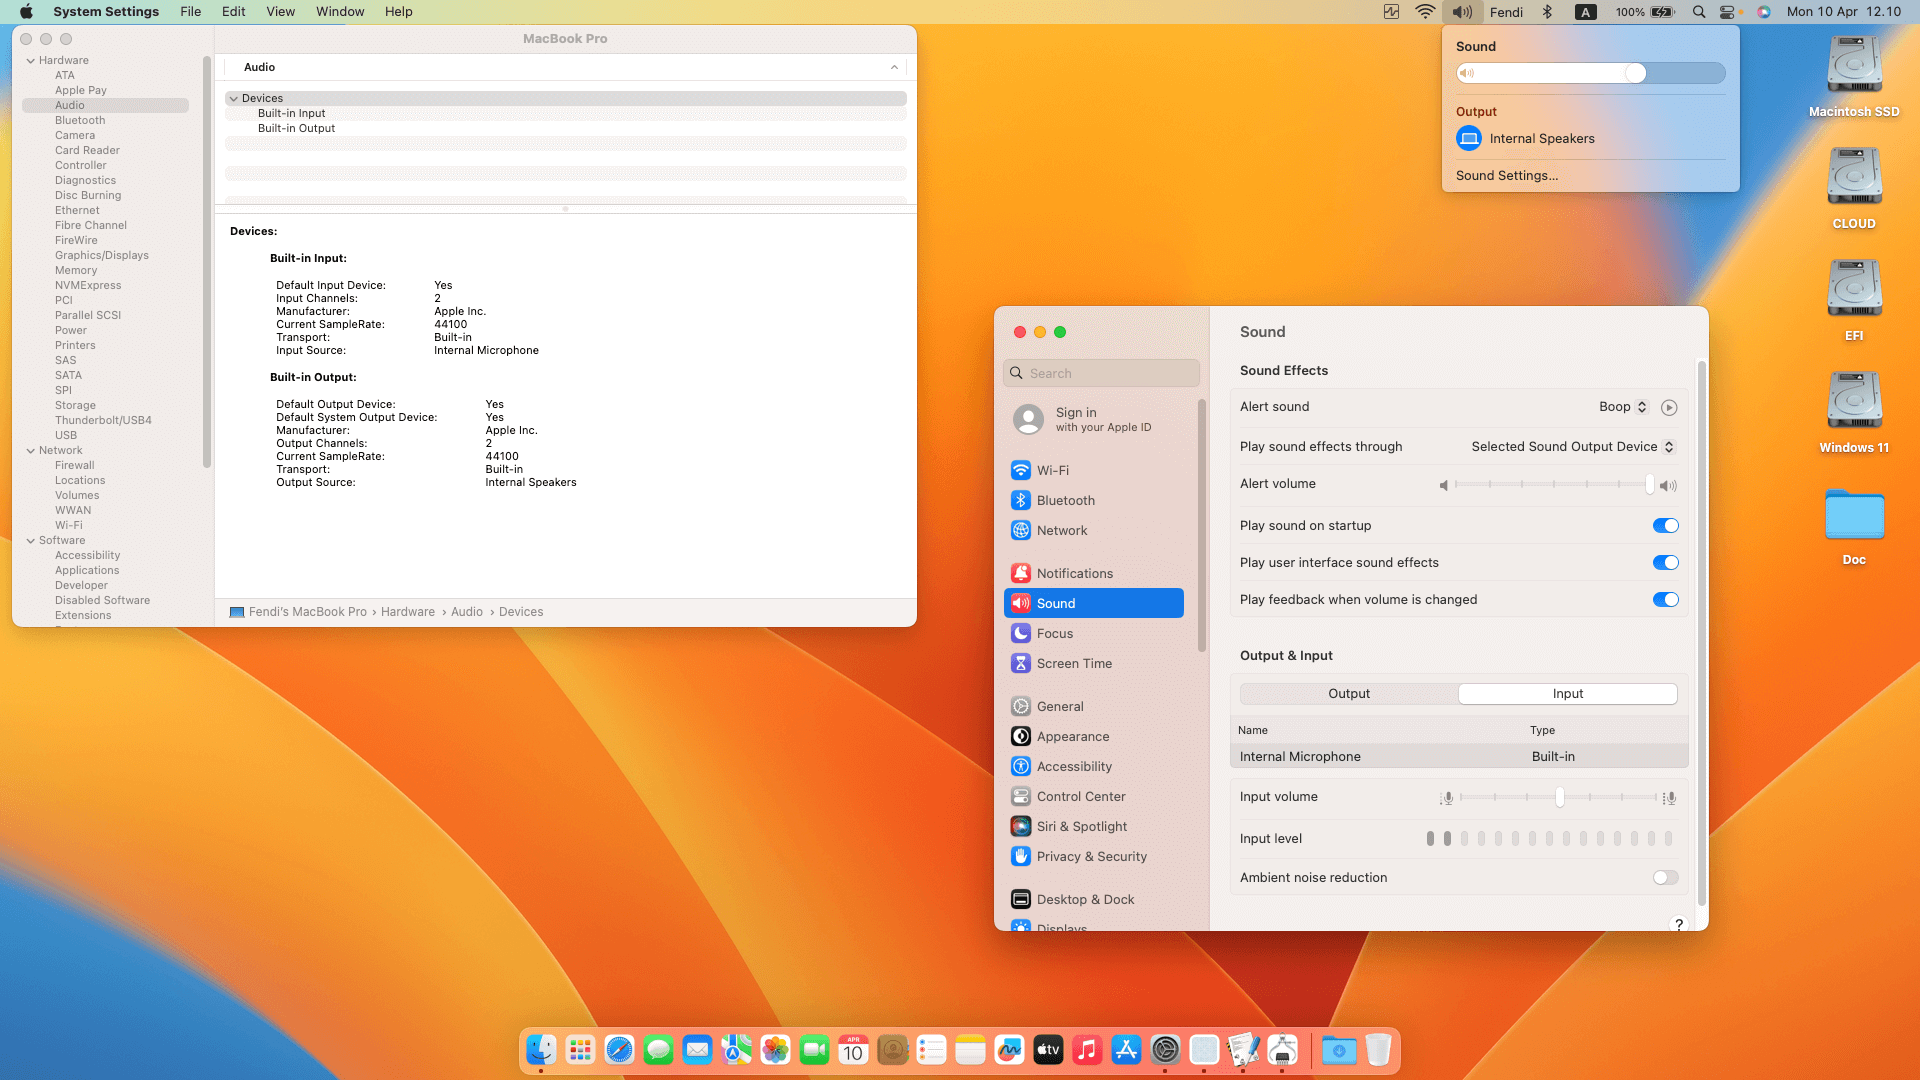Open the Edit menu

(234, 12)
